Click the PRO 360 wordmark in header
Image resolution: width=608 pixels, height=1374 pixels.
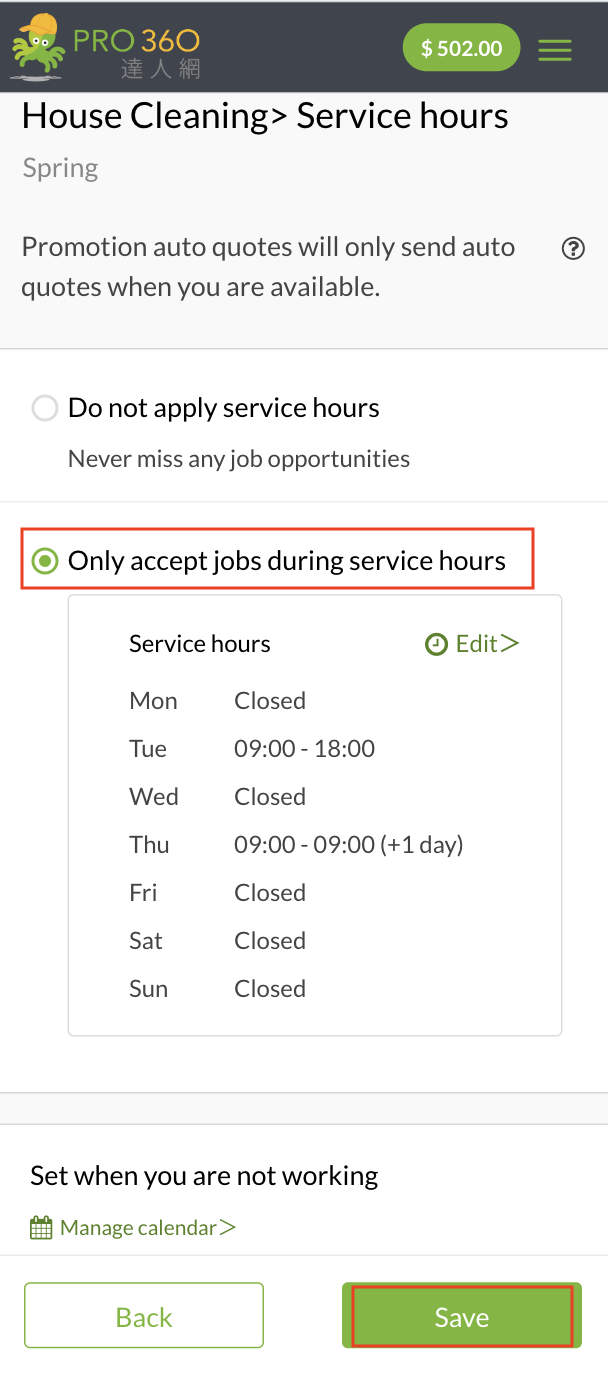[137, 41]
